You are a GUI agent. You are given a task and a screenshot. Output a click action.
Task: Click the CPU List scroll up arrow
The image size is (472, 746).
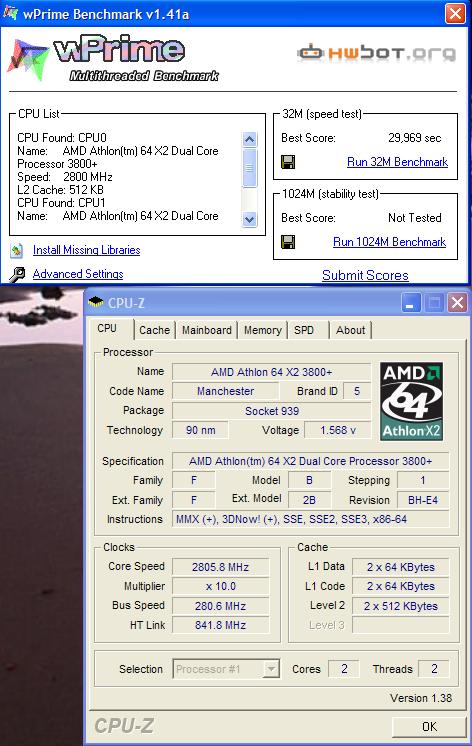point(249,139)
